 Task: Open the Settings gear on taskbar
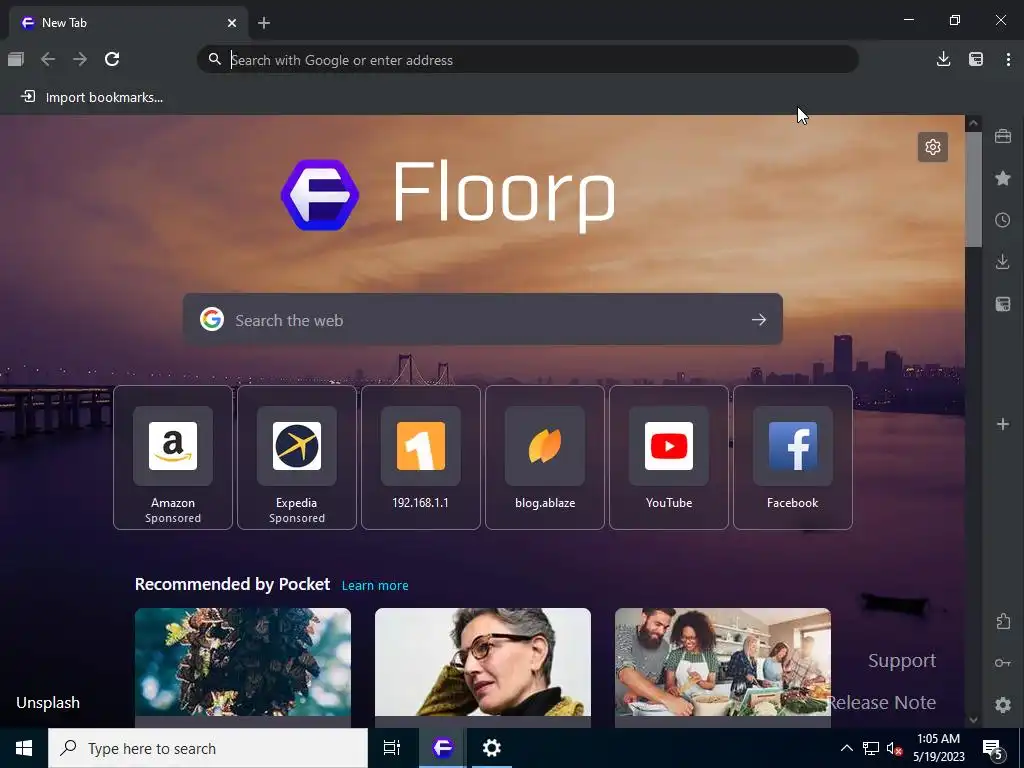[x=491, y=748]
